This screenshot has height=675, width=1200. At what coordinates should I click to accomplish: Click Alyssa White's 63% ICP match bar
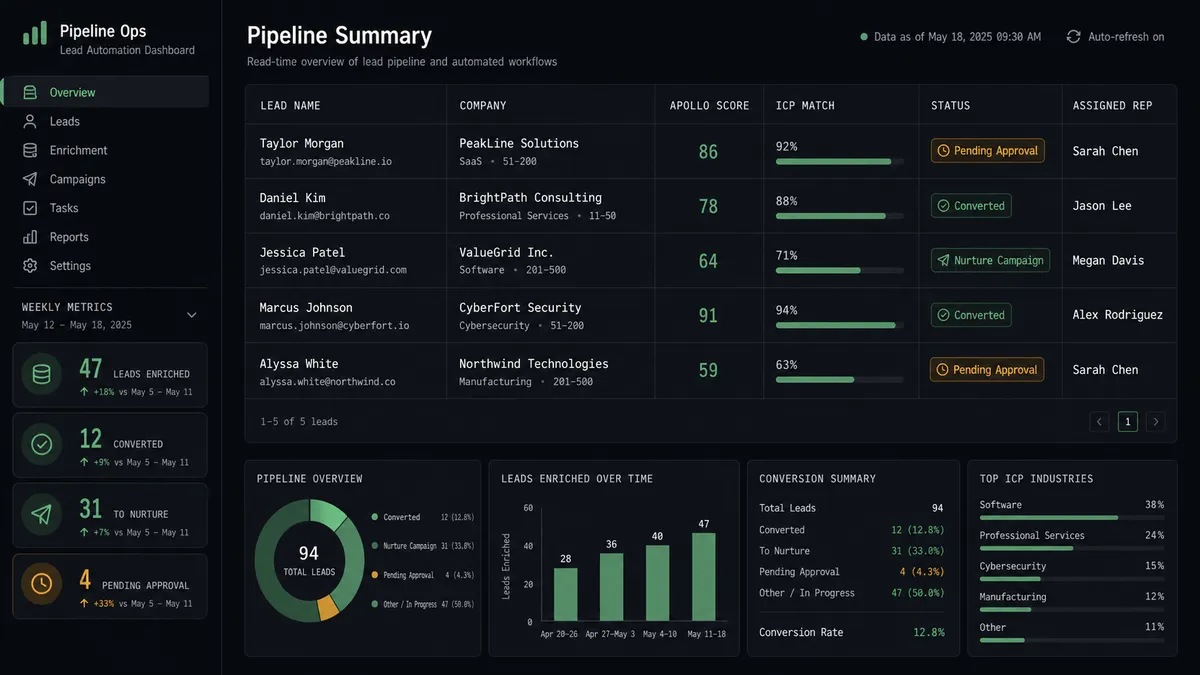click(x=839, y=380)
